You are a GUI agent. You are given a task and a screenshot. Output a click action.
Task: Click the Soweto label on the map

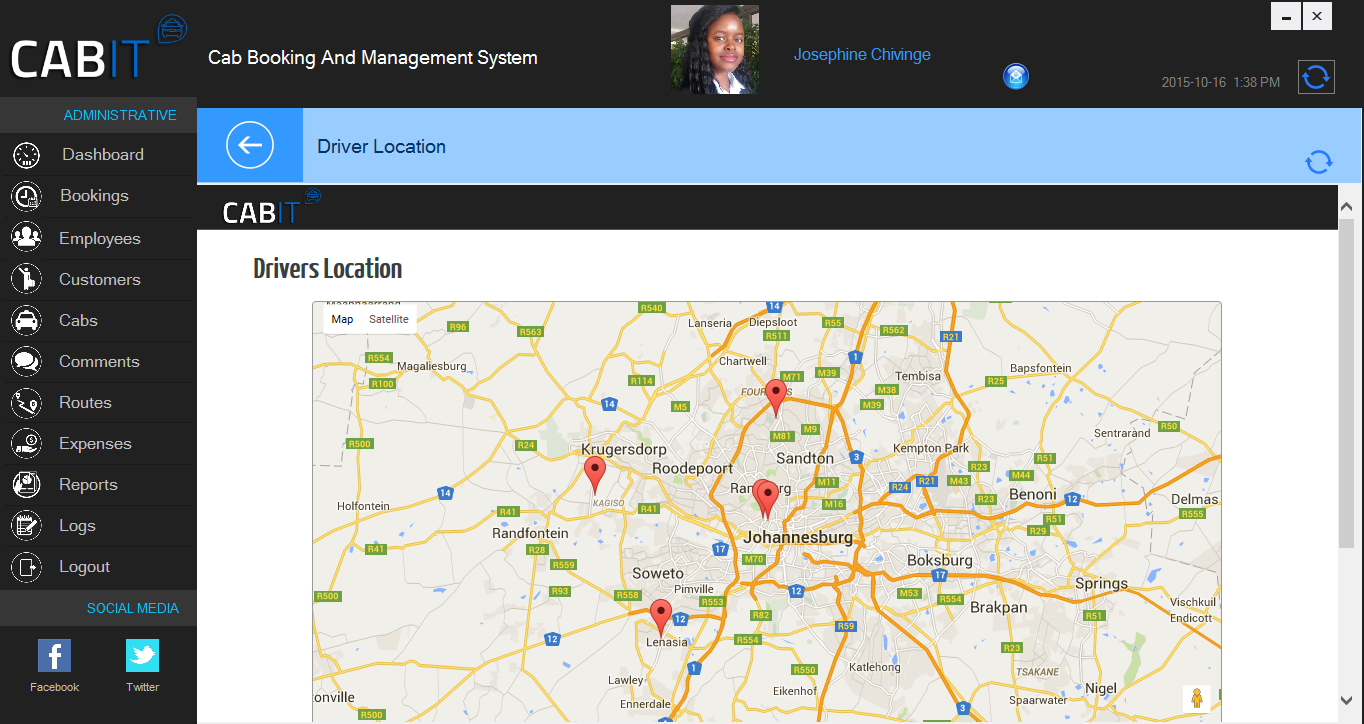(x=658, y=573)
